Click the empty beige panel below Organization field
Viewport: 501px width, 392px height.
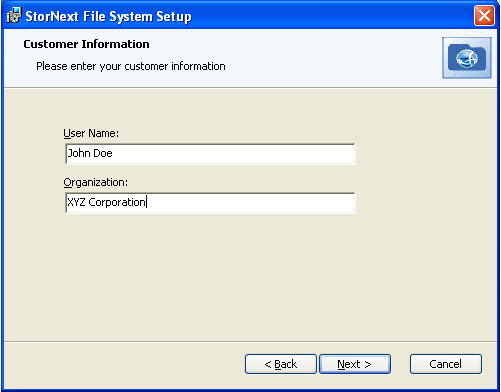coord(250,277)
